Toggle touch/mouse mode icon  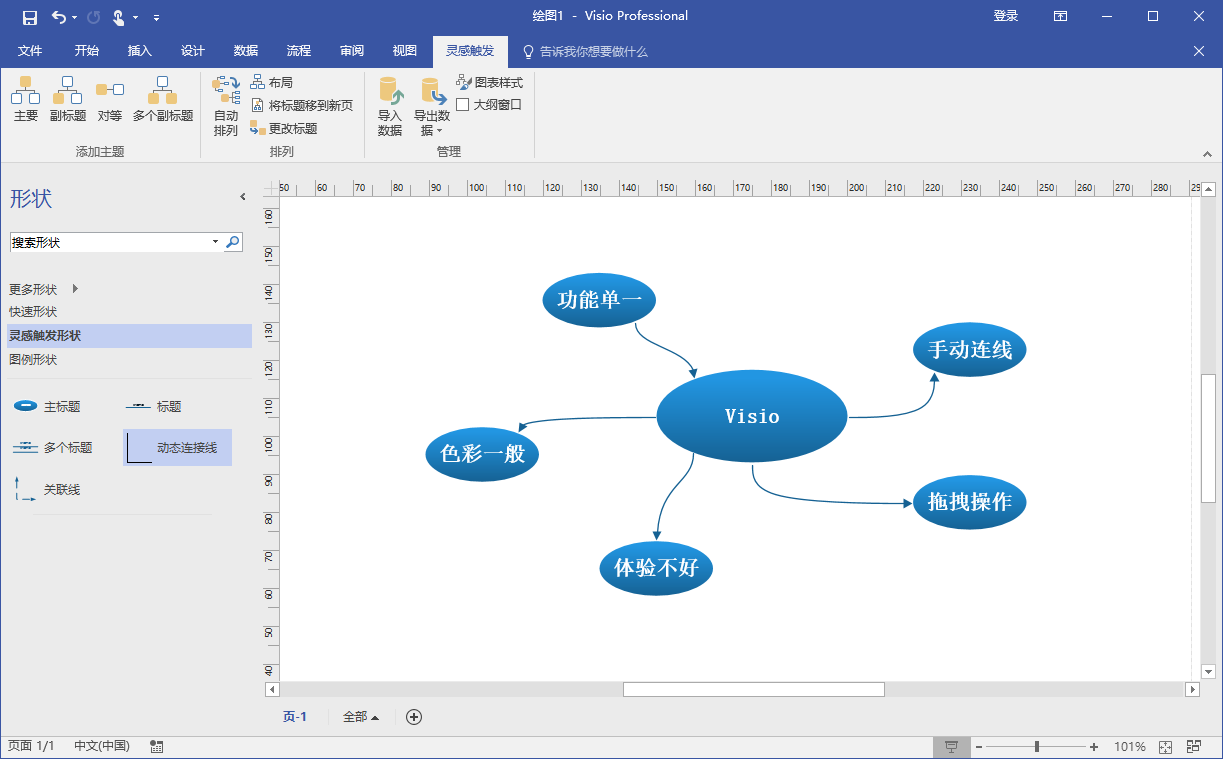[x=119, y=17]
